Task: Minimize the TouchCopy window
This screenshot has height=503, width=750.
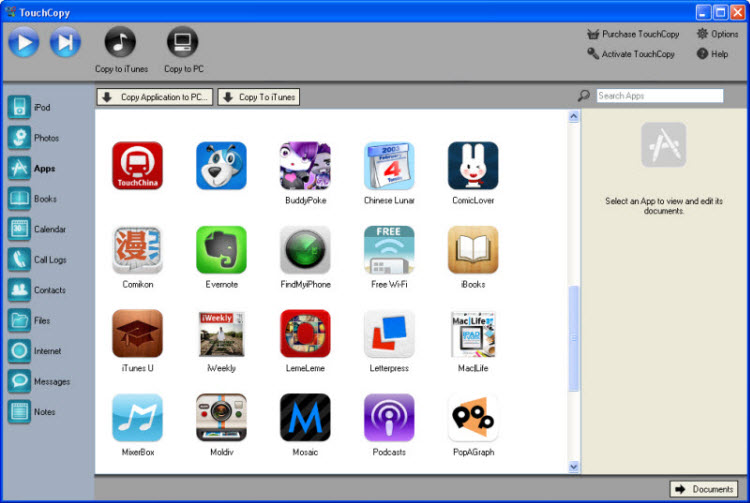Action: 703,12
